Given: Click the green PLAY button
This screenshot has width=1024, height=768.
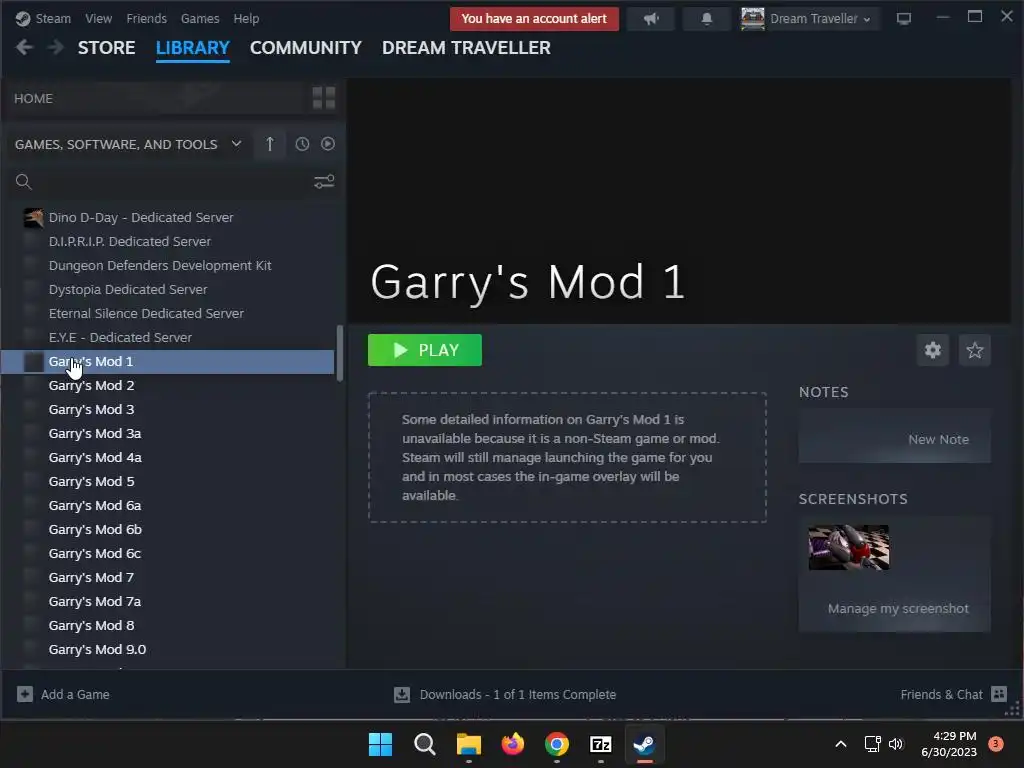Looking at the screenshot, I should click(x=424, y=350).
